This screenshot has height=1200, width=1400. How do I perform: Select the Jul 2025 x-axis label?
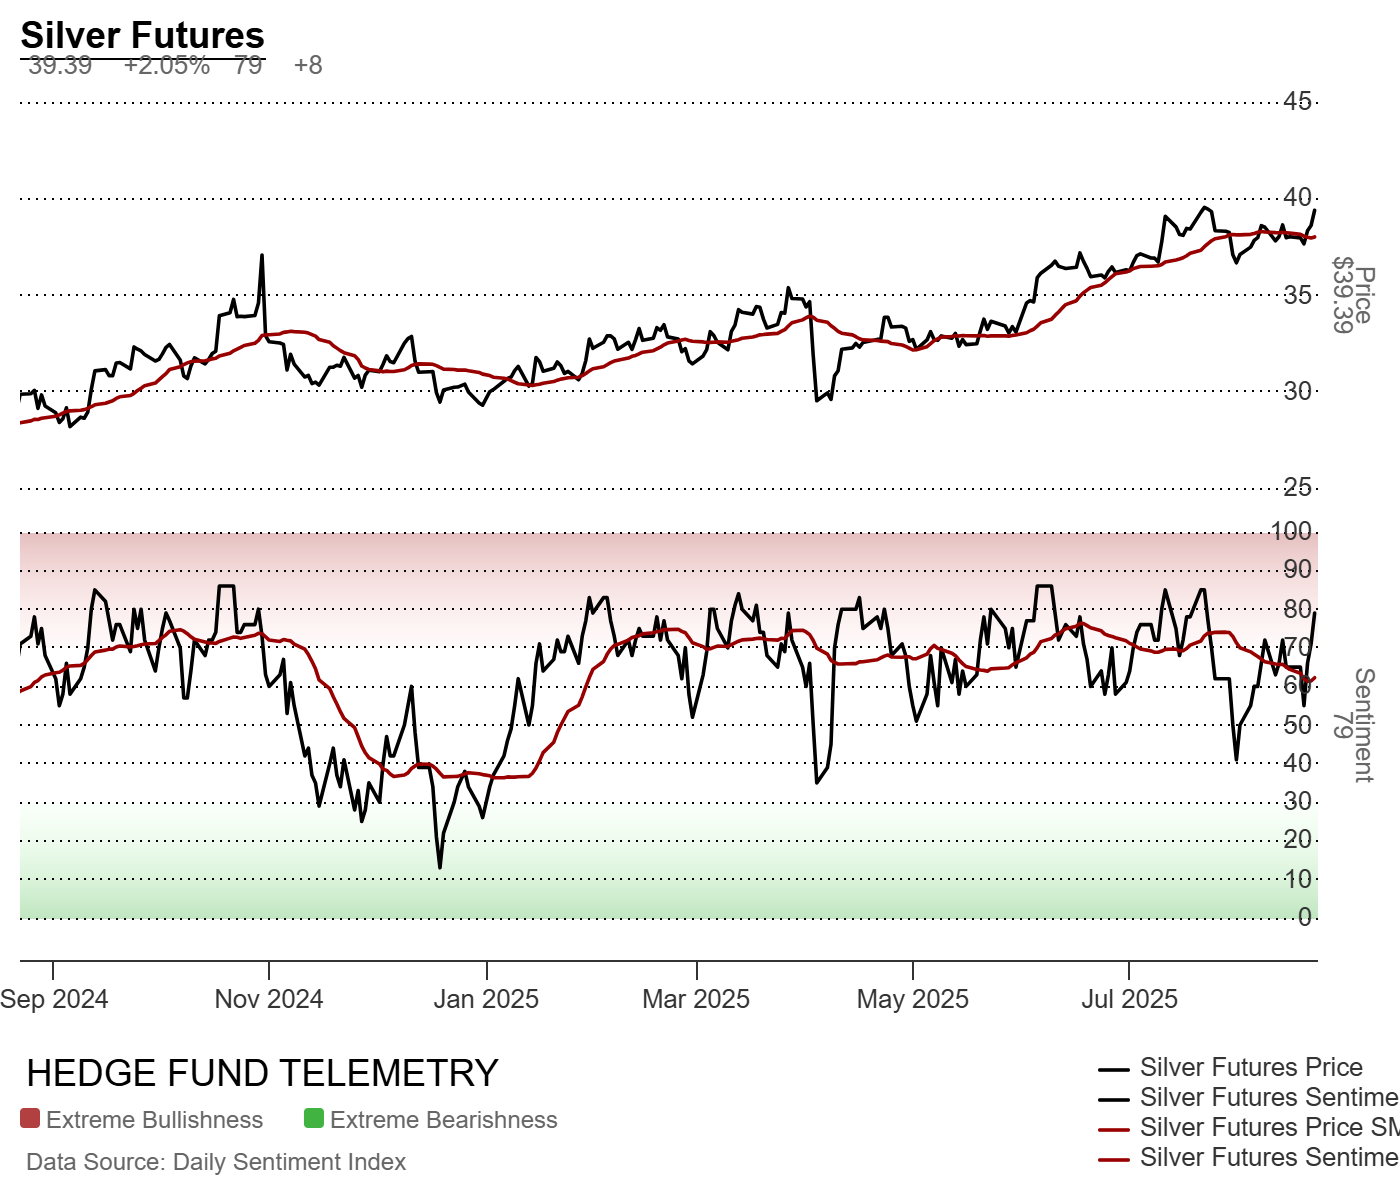(x=1129, y=999)
